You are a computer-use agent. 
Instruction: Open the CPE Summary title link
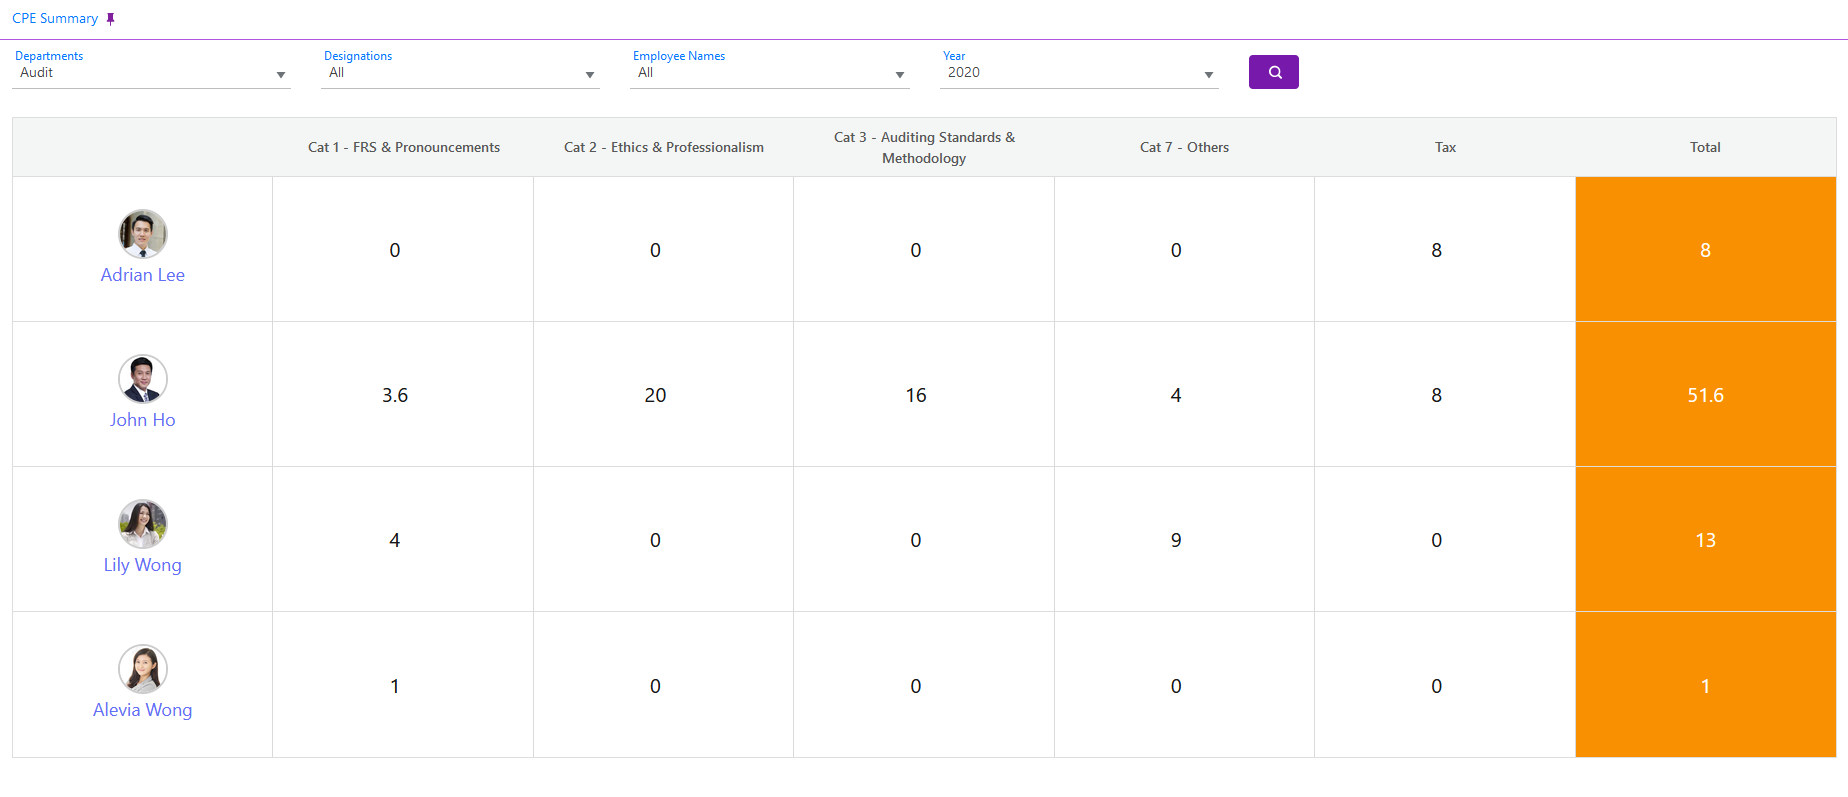(55, 19)
